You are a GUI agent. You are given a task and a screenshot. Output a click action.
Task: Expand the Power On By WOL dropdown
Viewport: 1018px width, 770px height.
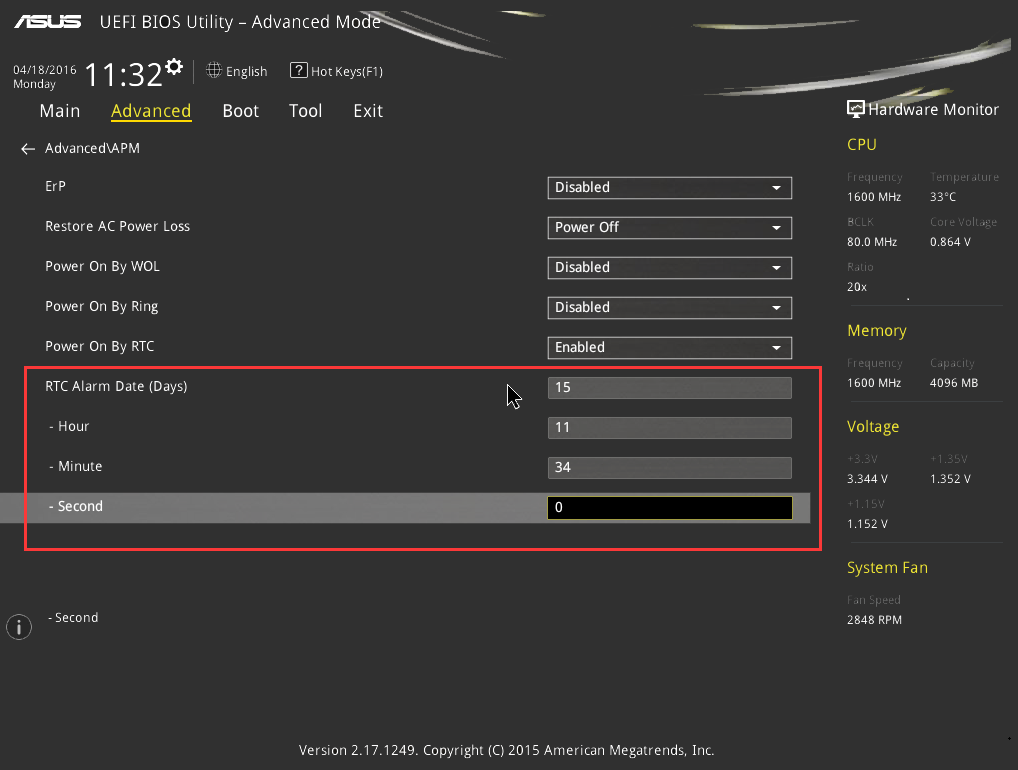coord(669,267)
